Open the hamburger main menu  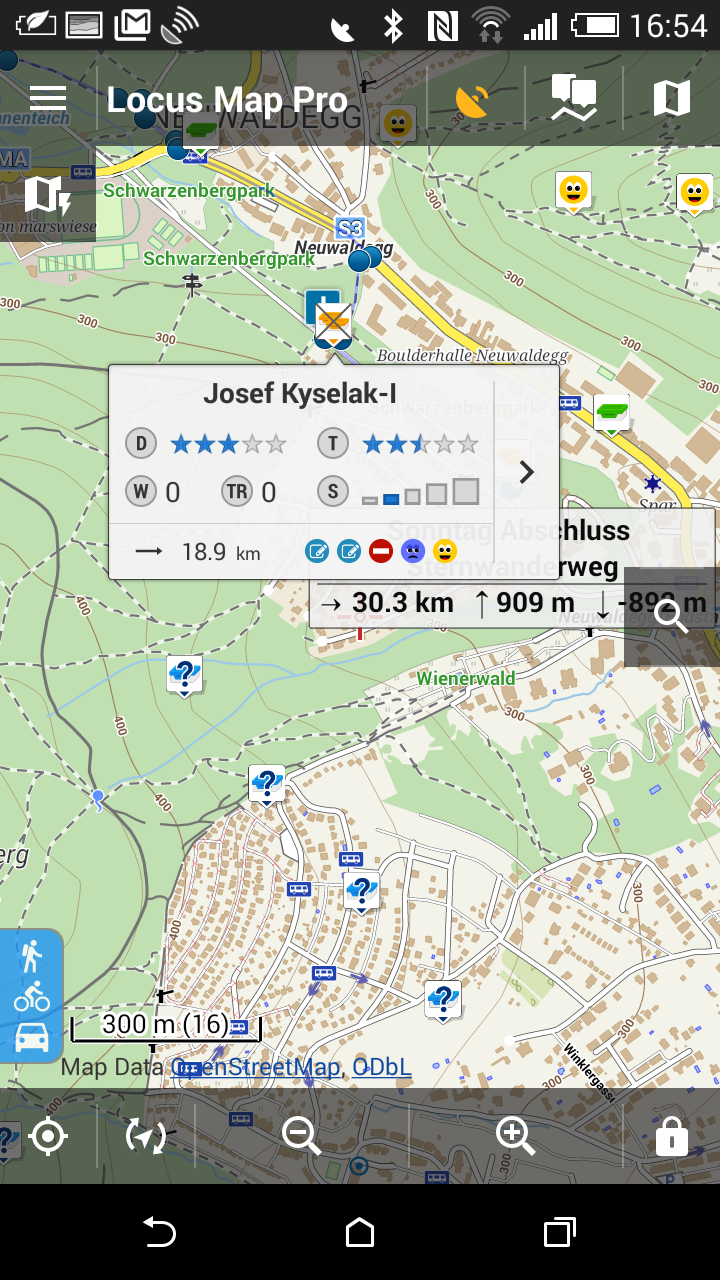pos(48,98)
